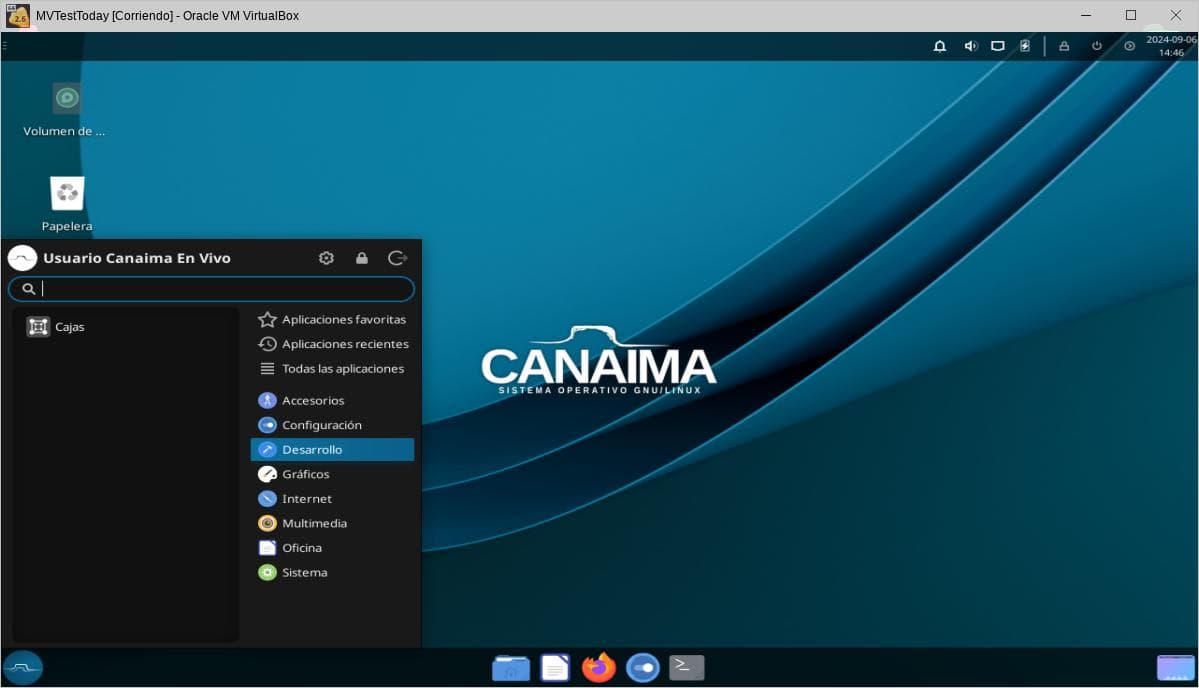Click the top panel left handle dots
Image resolution: width=1199 pixels, height=688 pixels.
(4, 46)
